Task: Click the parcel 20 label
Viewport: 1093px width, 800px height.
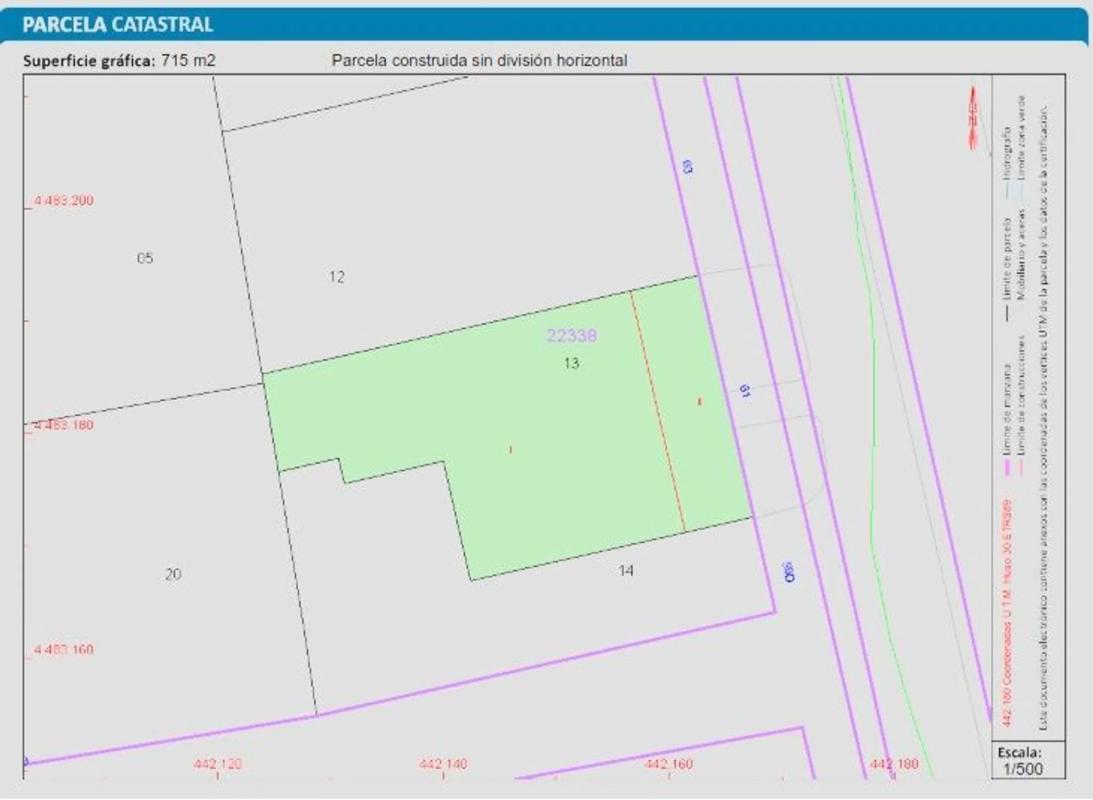Action: click(x=173, y=574)
